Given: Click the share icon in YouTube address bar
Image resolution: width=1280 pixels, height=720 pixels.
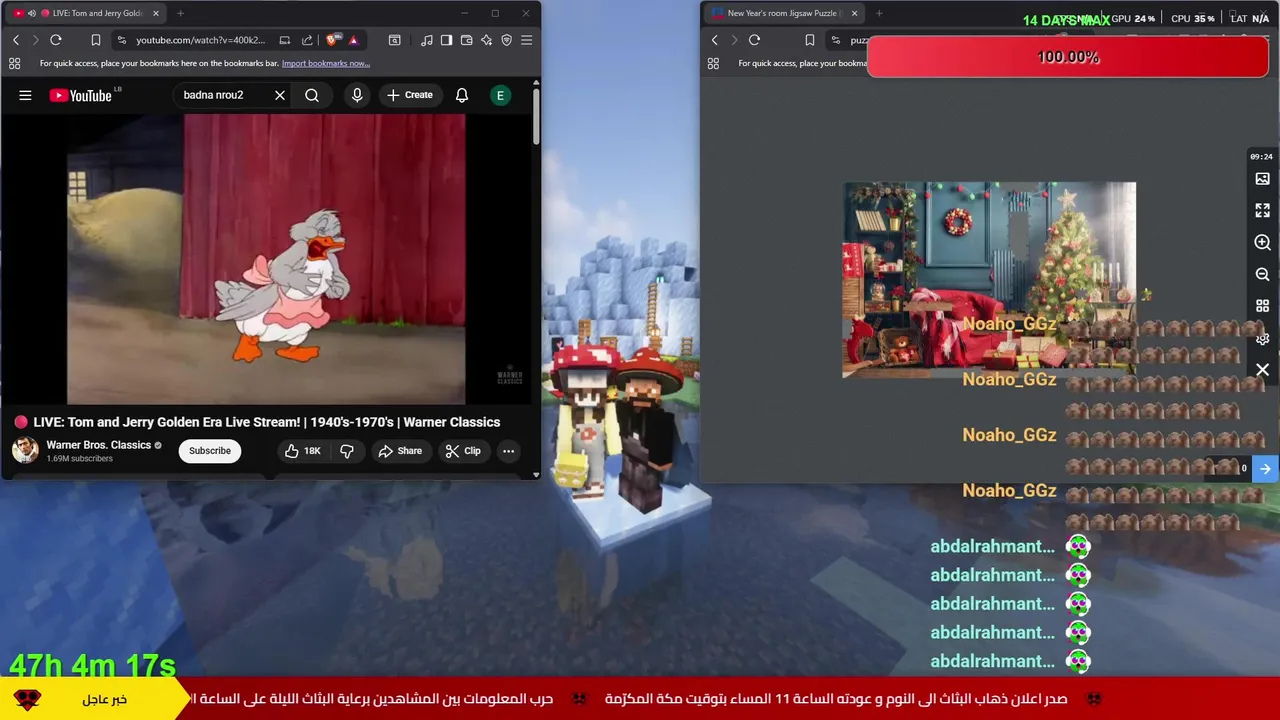Looking at the screenshot, I should [x=307, y=40].
